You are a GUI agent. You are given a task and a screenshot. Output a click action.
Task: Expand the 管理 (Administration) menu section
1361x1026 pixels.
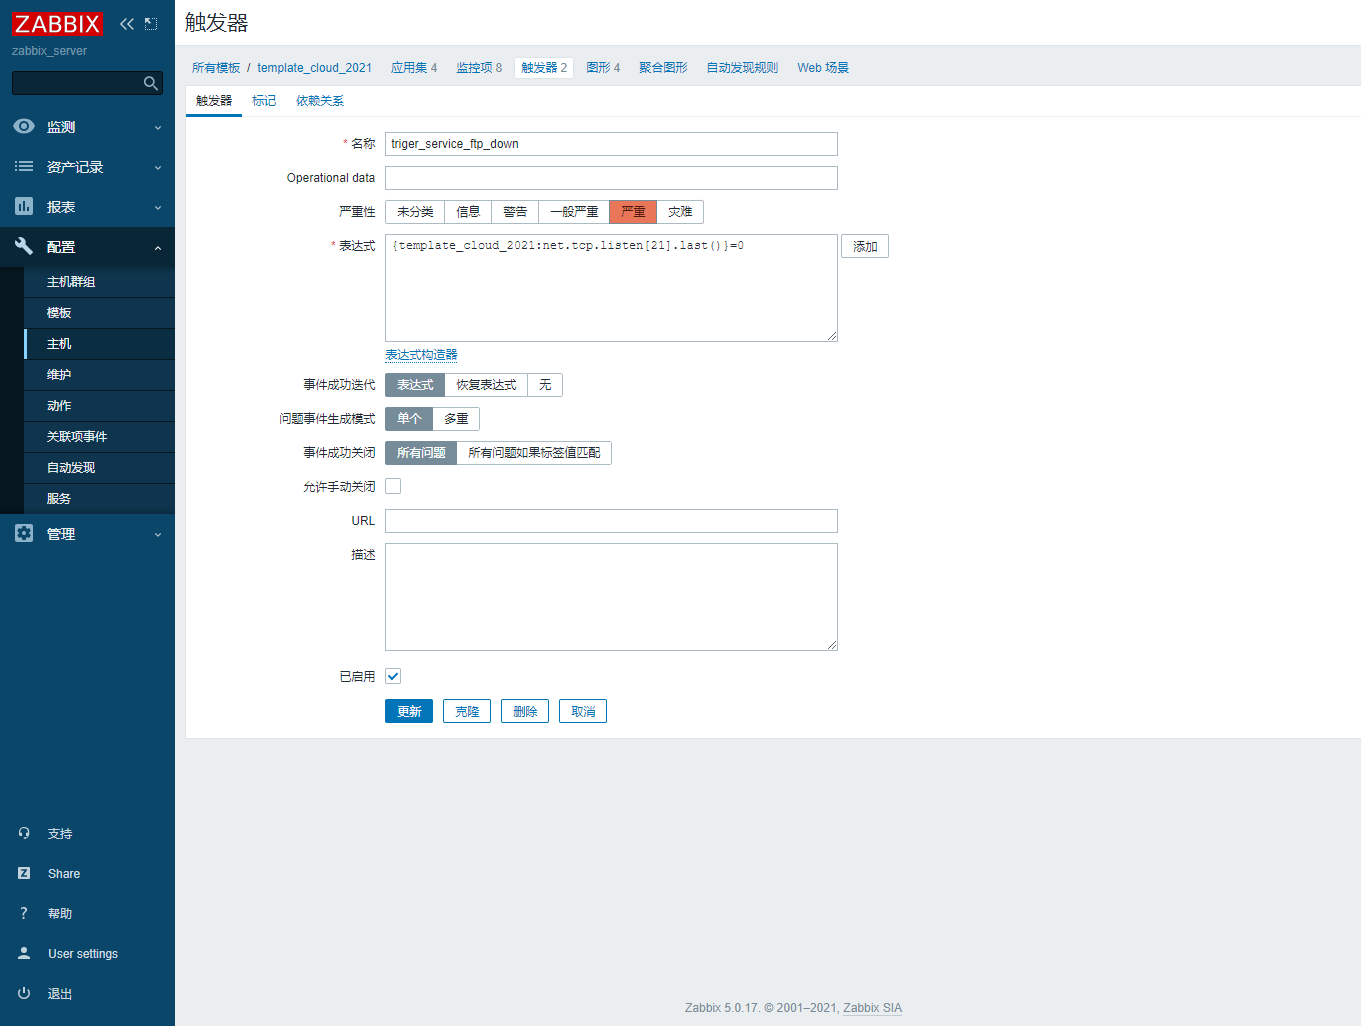pyautogui.click(x=87, y=534)
